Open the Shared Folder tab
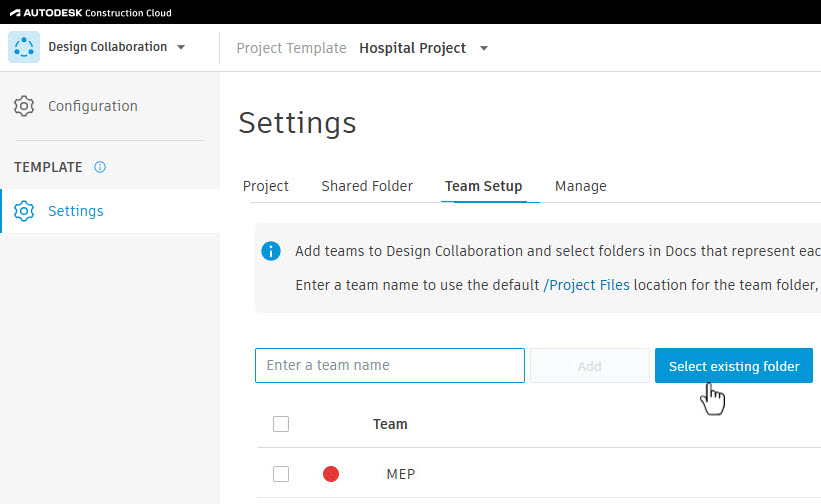Viewport: 821px width, 504px height. coord(367,186)
